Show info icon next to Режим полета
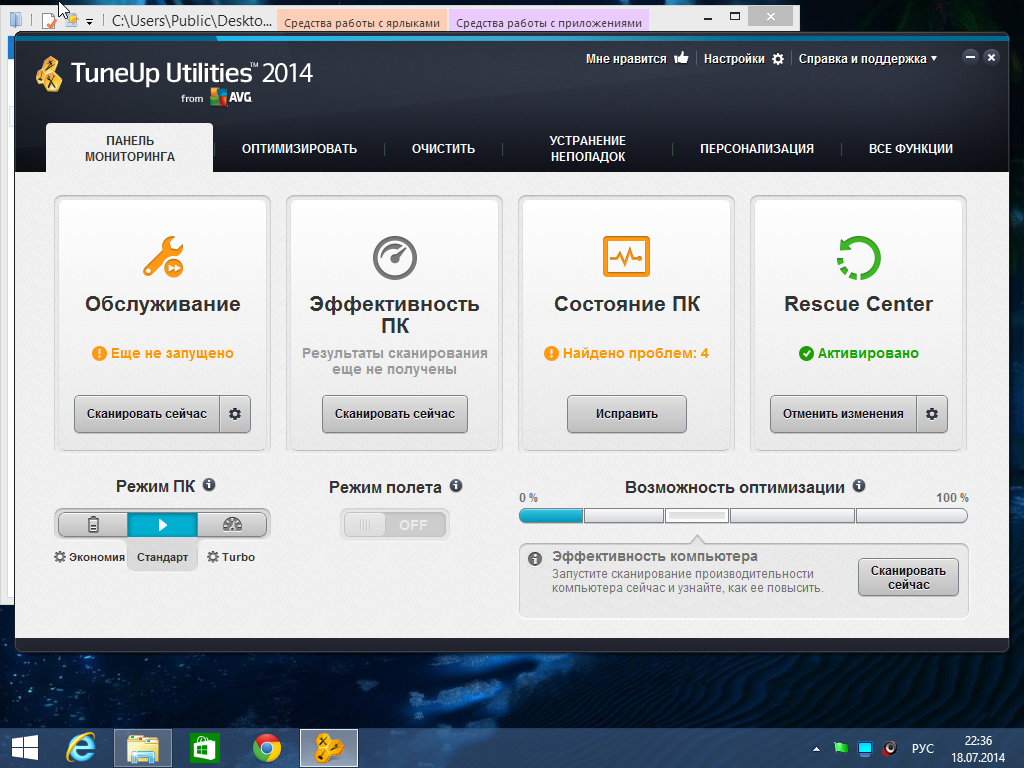 [456, 485]
